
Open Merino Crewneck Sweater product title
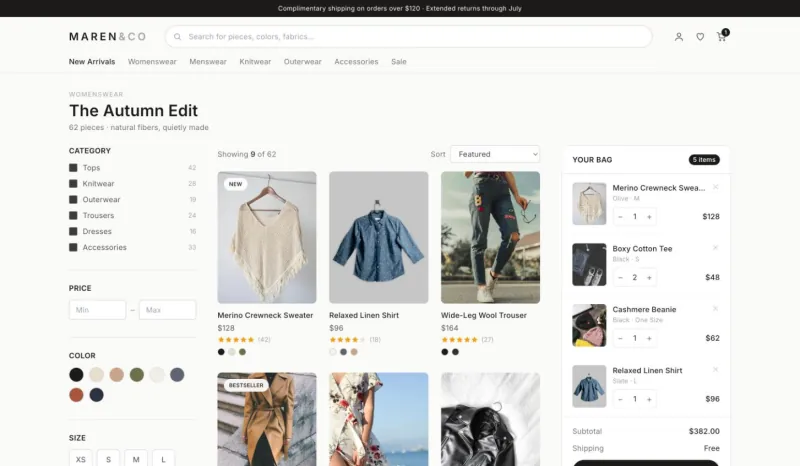265,315
